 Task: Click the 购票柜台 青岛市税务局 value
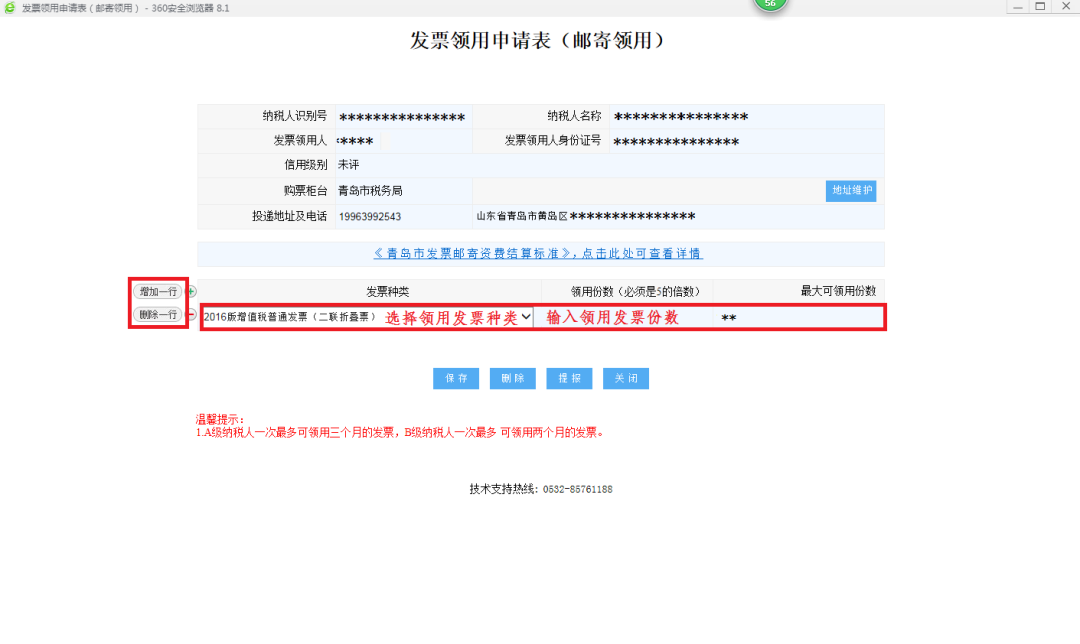coord(370,191)
